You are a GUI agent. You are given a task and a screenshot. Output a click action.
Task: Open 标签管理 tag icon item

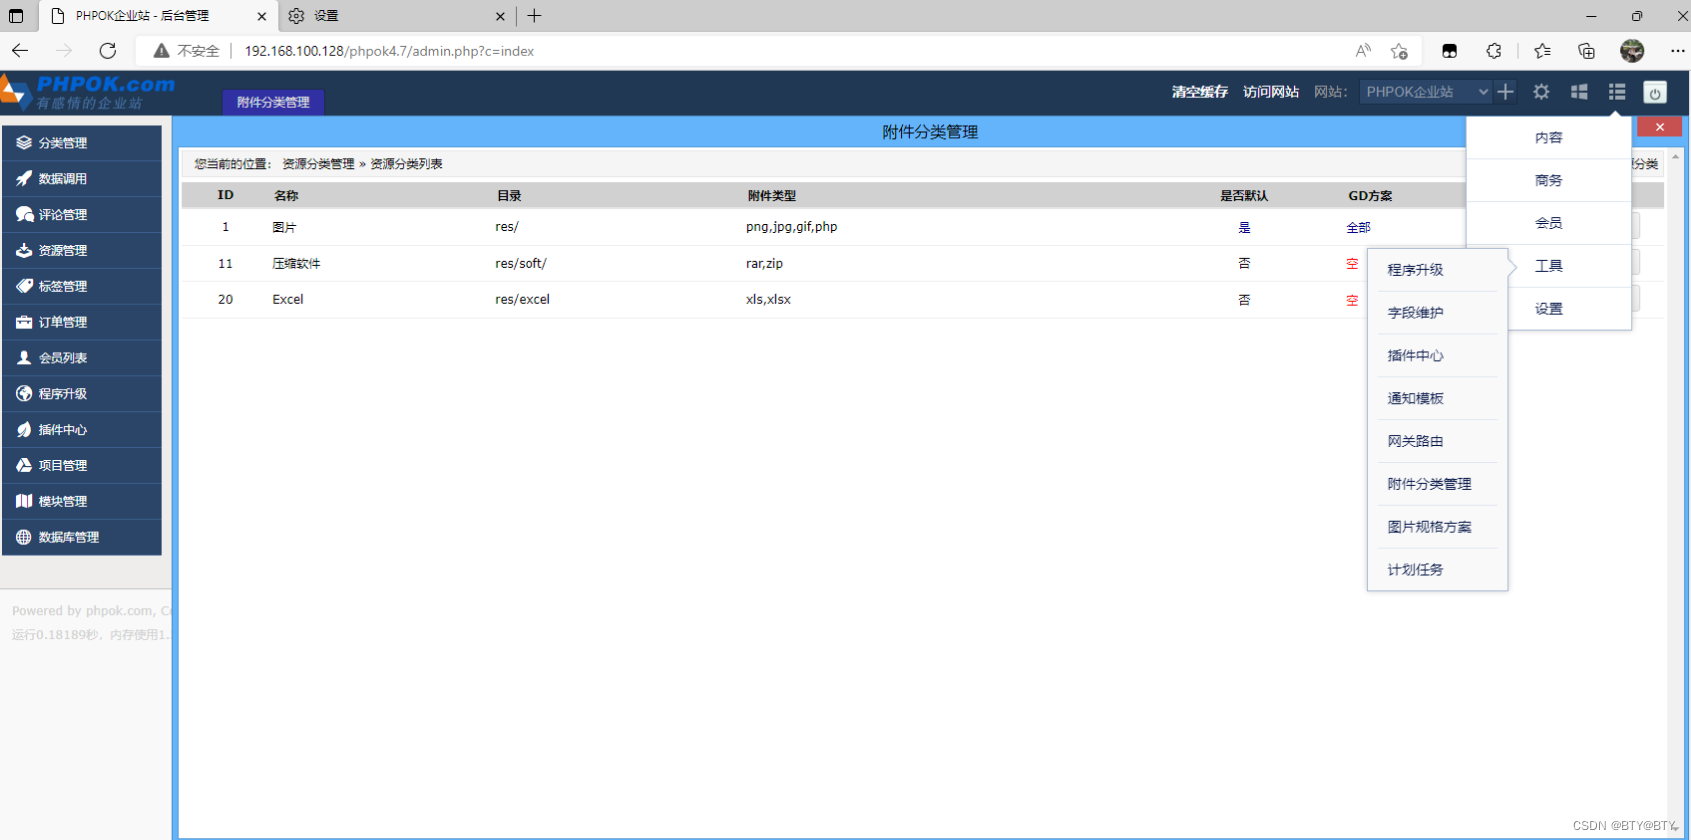81,286
